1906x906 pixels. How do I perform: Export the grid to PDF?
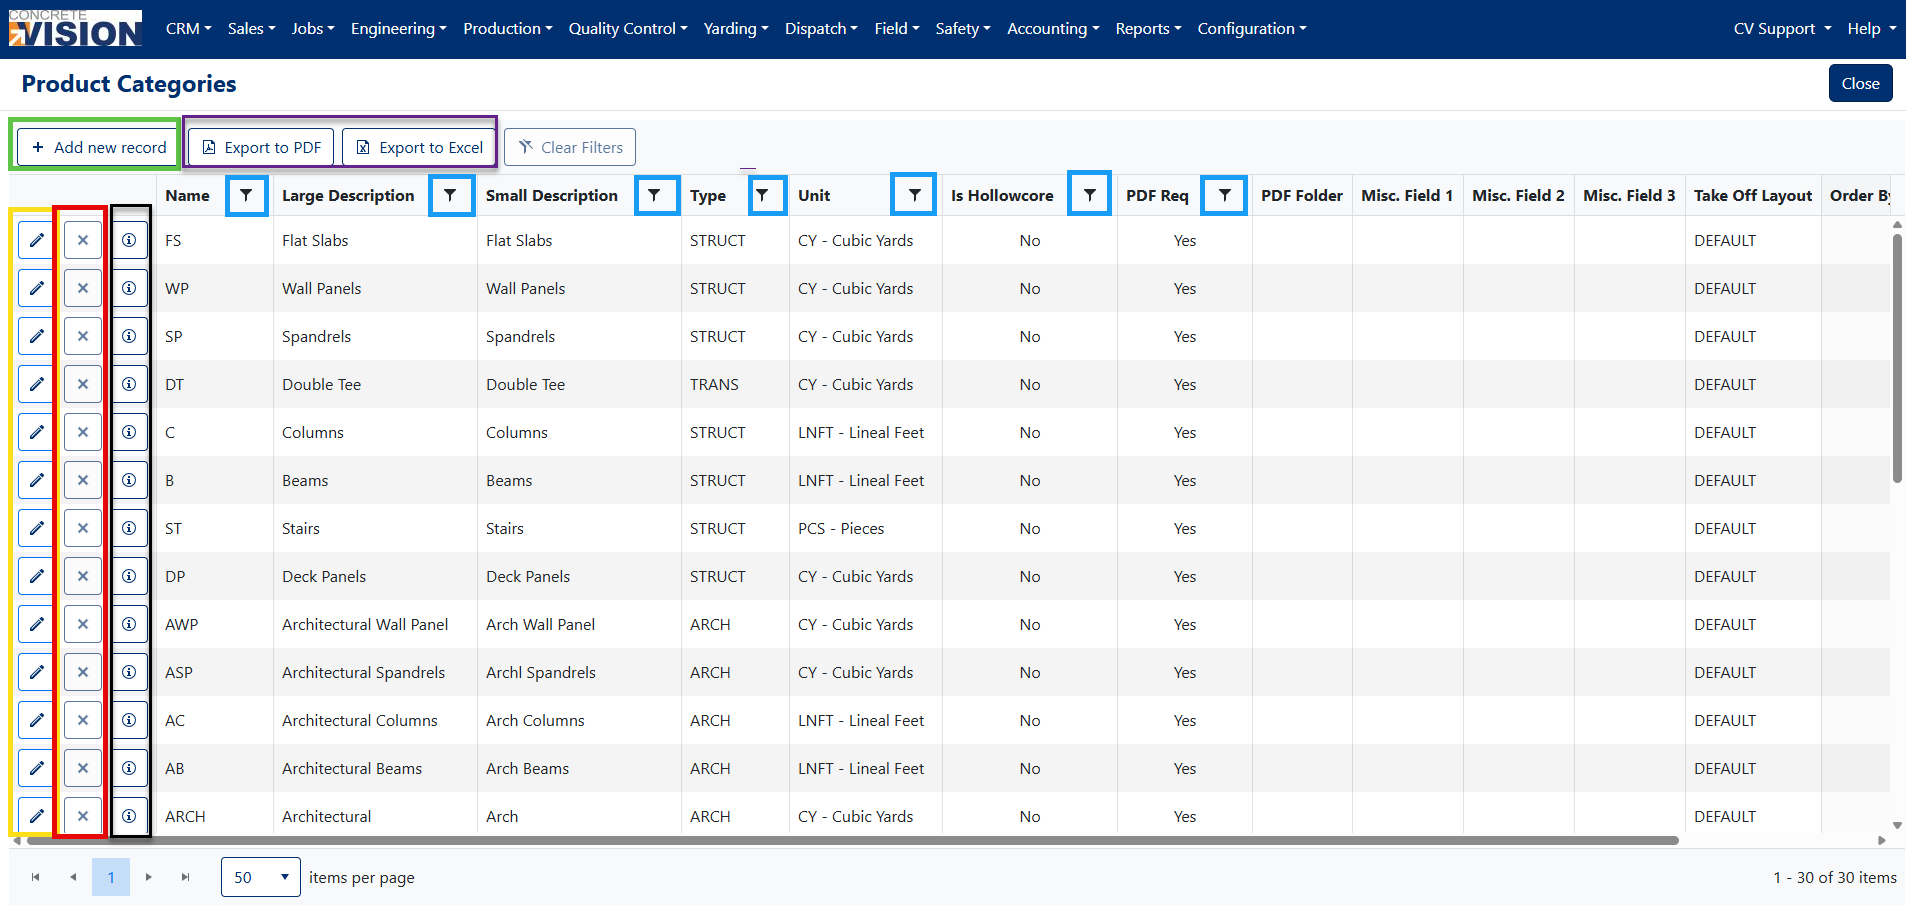(x=261, y=147)
